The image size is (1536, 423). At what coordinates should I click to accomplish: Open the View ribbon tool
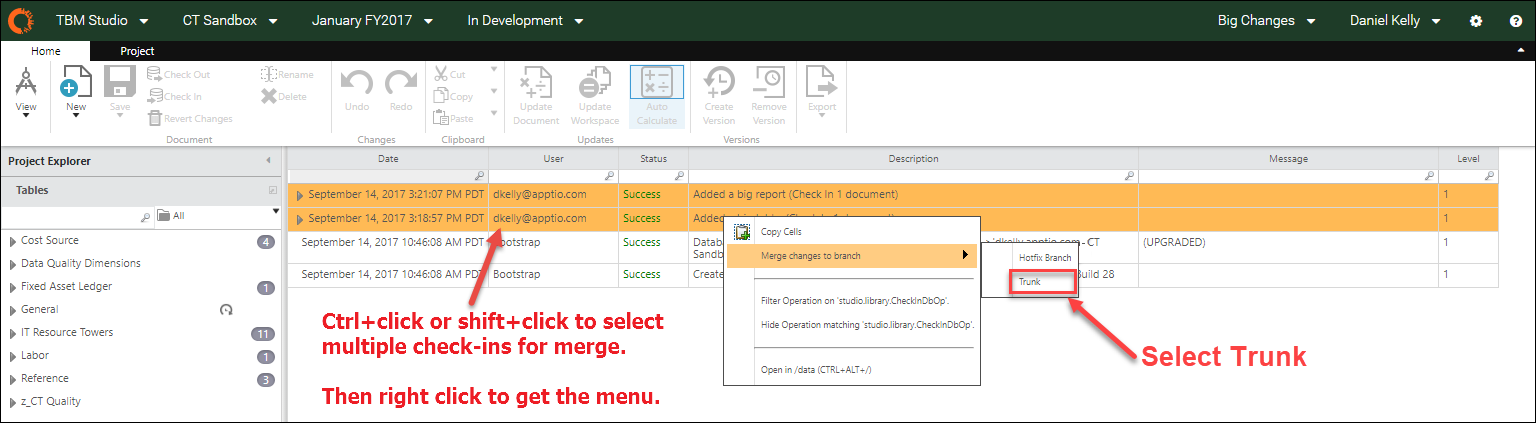26,93
